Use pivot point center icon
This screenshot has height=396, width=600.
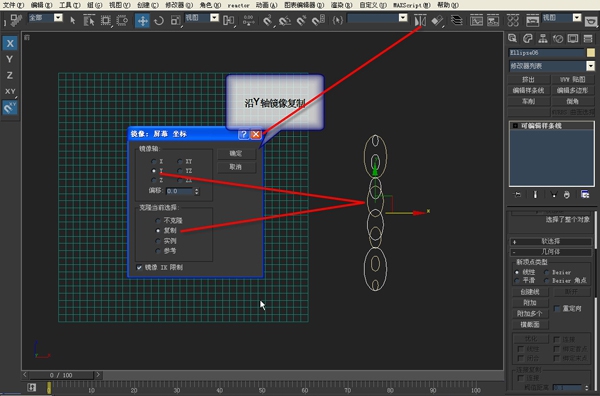coord(229,20)
